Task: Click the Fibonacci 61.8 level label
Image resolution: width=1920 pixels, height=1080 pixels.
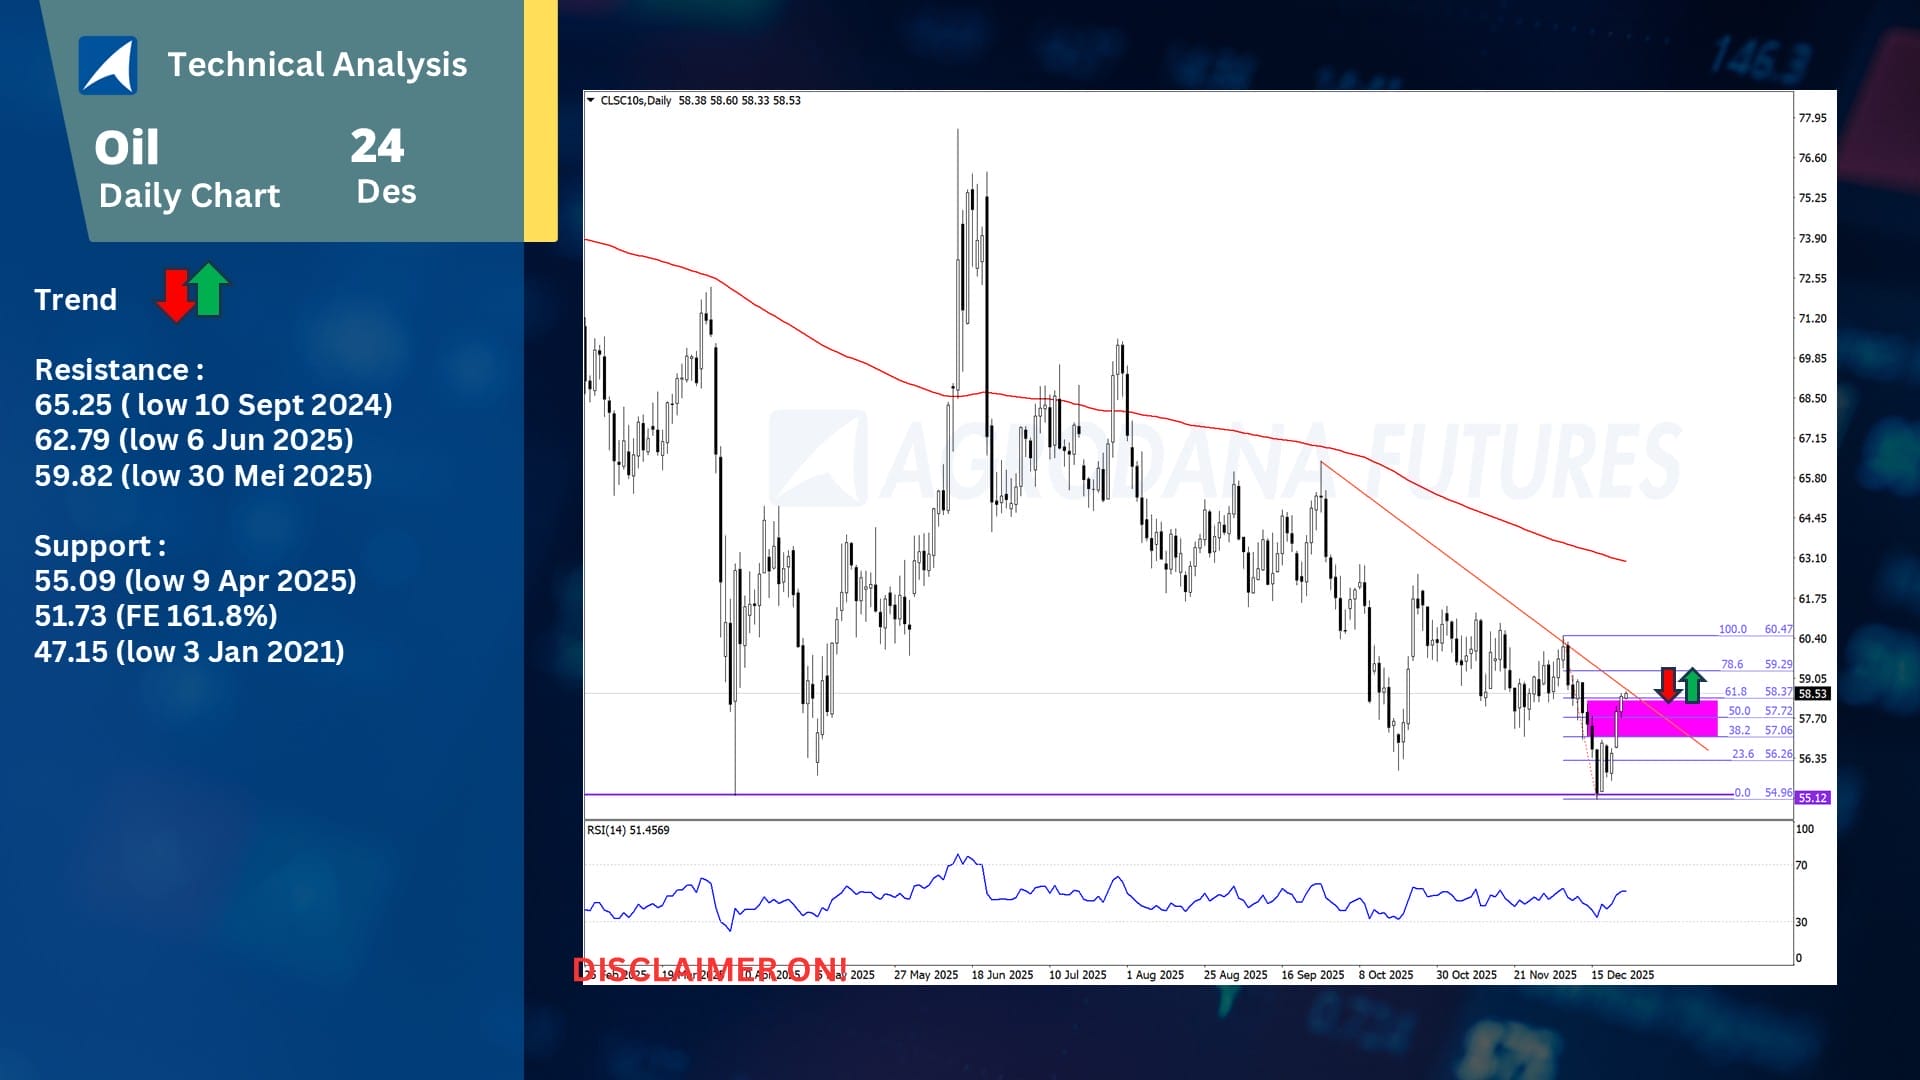Action: click(x=1735, y=691)
